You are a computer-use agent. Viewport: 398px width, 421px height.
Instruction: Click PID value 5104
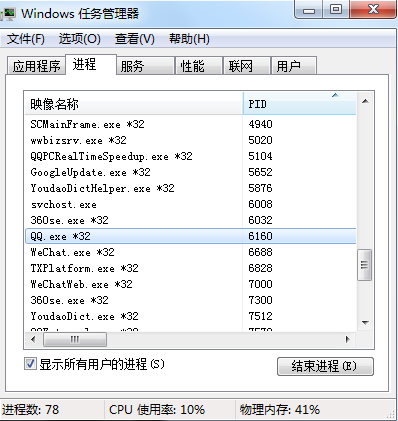(260, 156)
